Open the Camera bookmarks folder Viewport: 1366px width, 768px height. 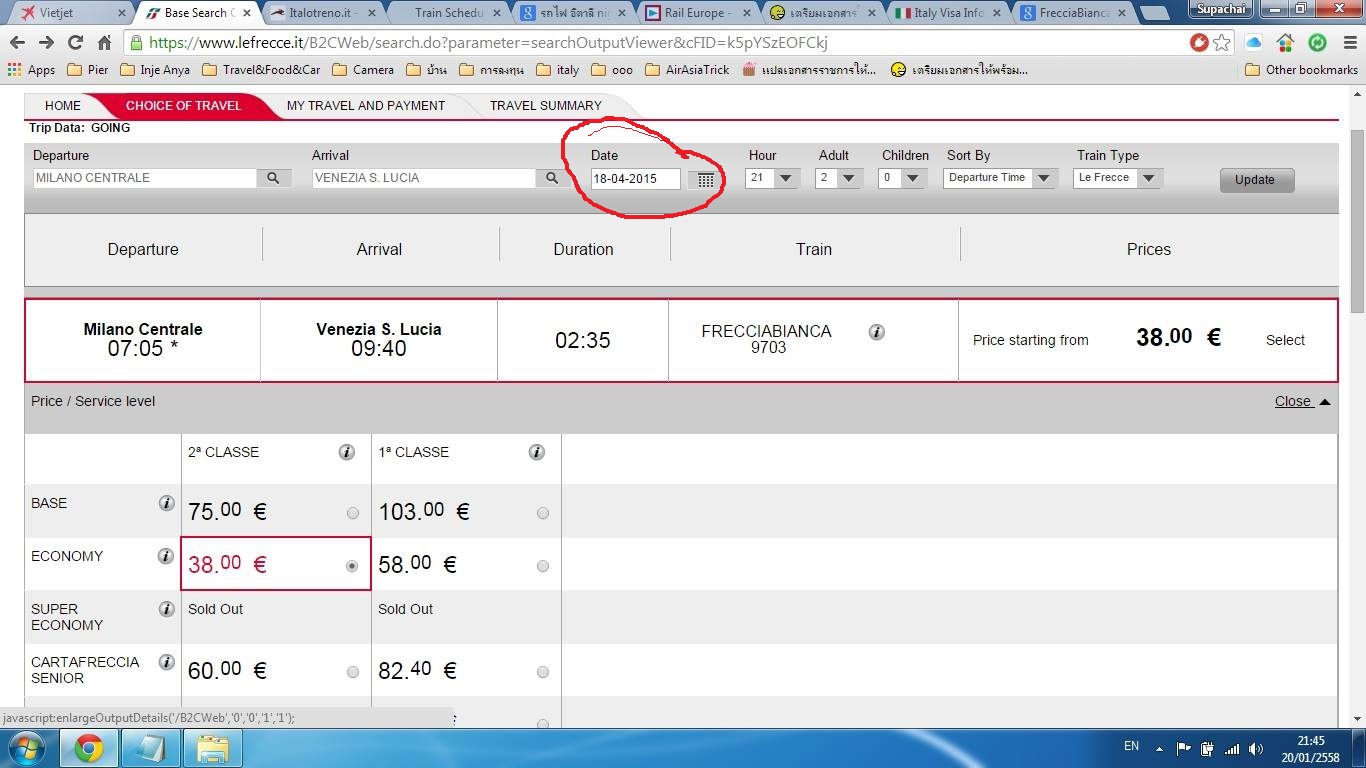pos(363,70)
